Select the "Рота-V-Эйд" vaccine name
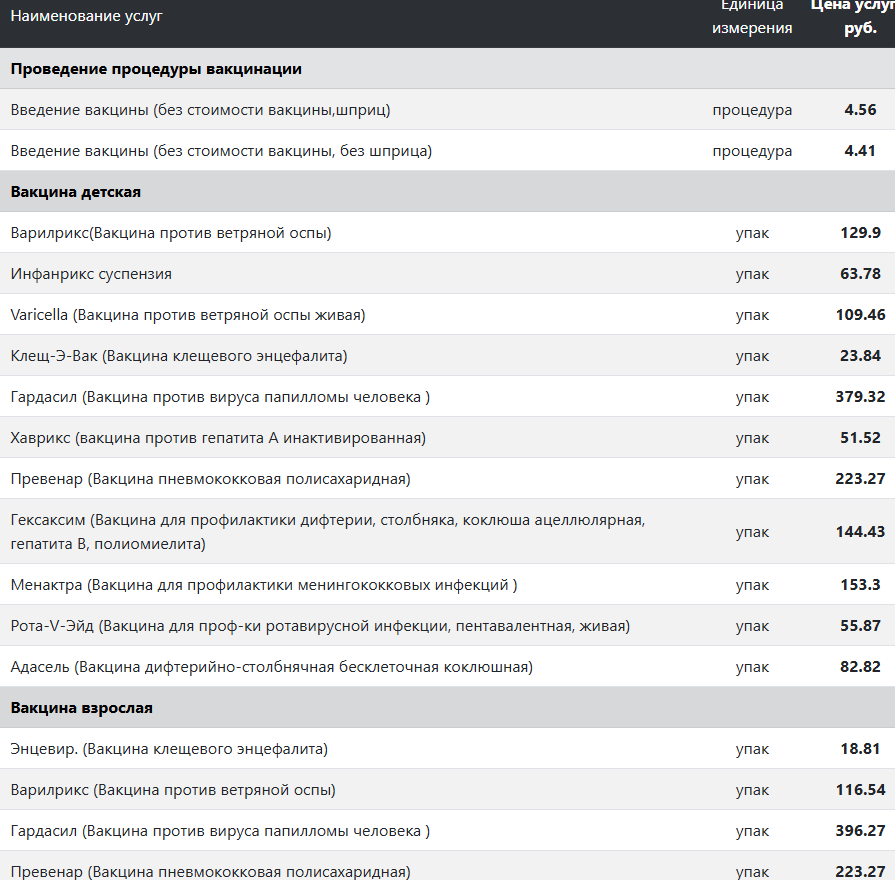The width and height of the screenshot is (895, 880). tap(320, 626)
